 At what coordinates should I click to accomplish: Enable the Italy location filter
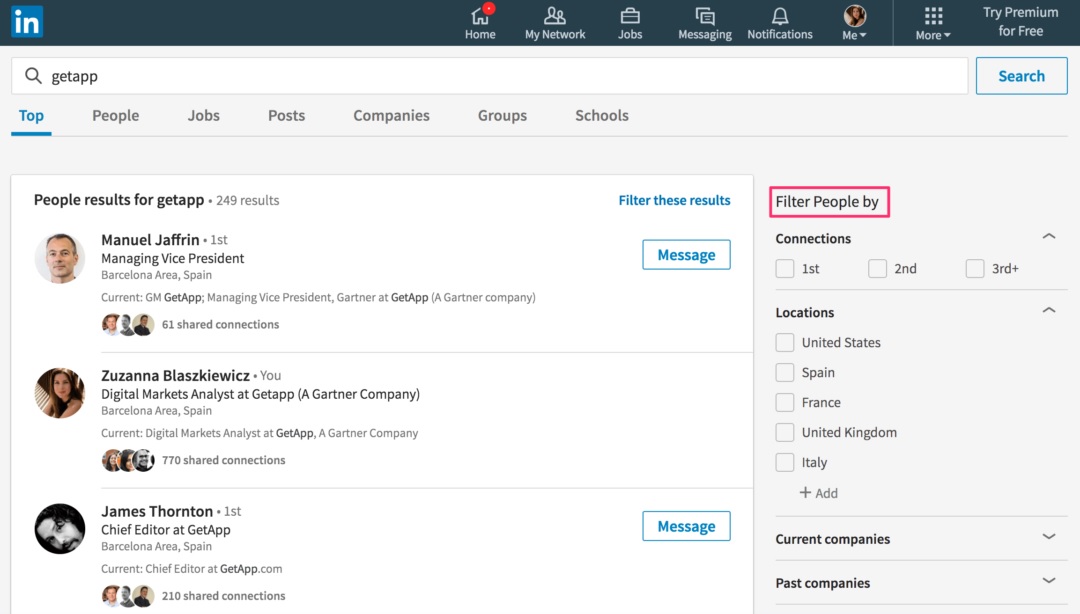(785, 462)
